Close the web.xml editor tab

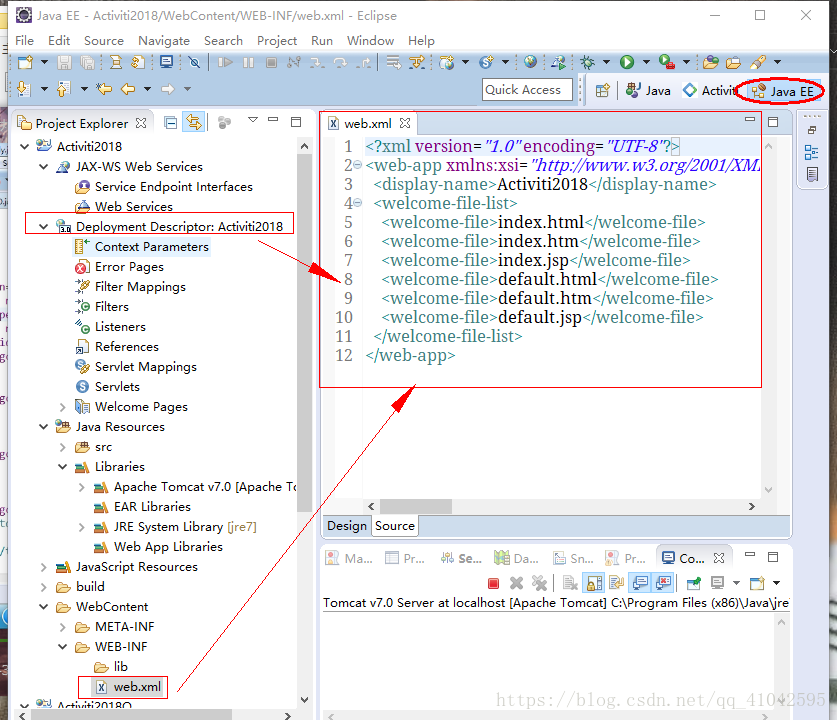(405, 123)
